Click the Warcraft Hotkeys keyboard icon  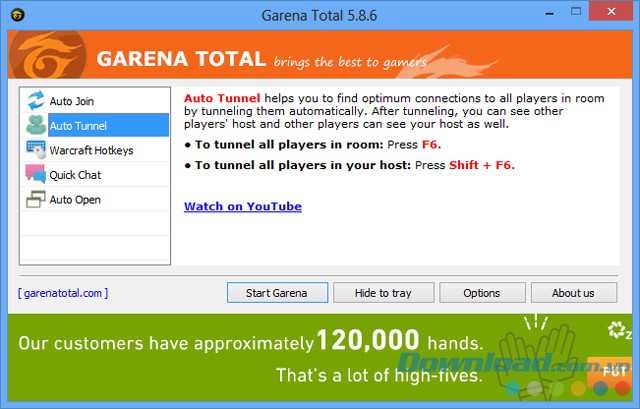pyautogui.click(x=35, y=150)
